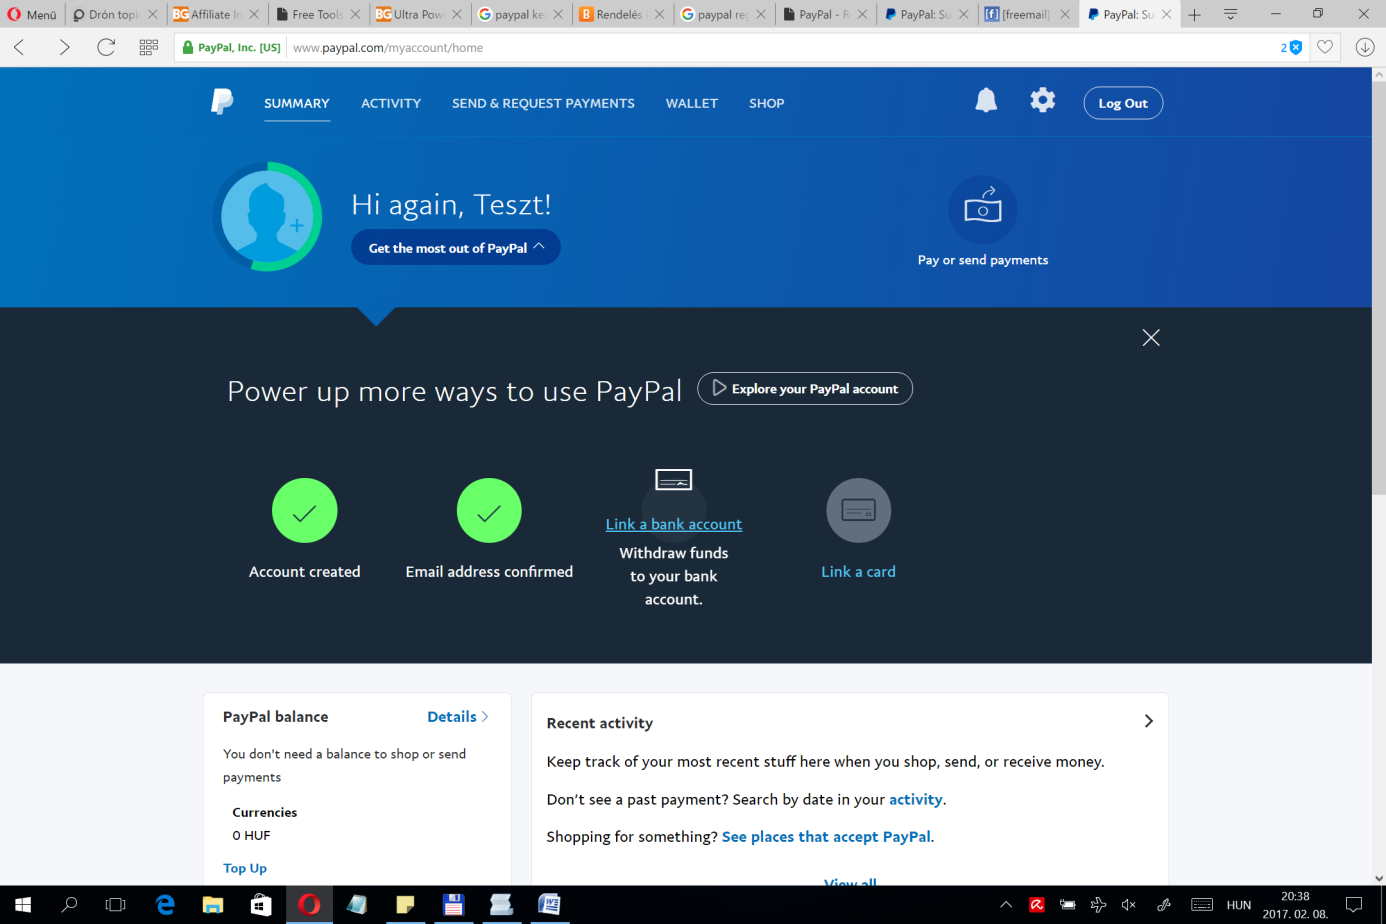
Task: Click Top Up link
Action: 245,868
